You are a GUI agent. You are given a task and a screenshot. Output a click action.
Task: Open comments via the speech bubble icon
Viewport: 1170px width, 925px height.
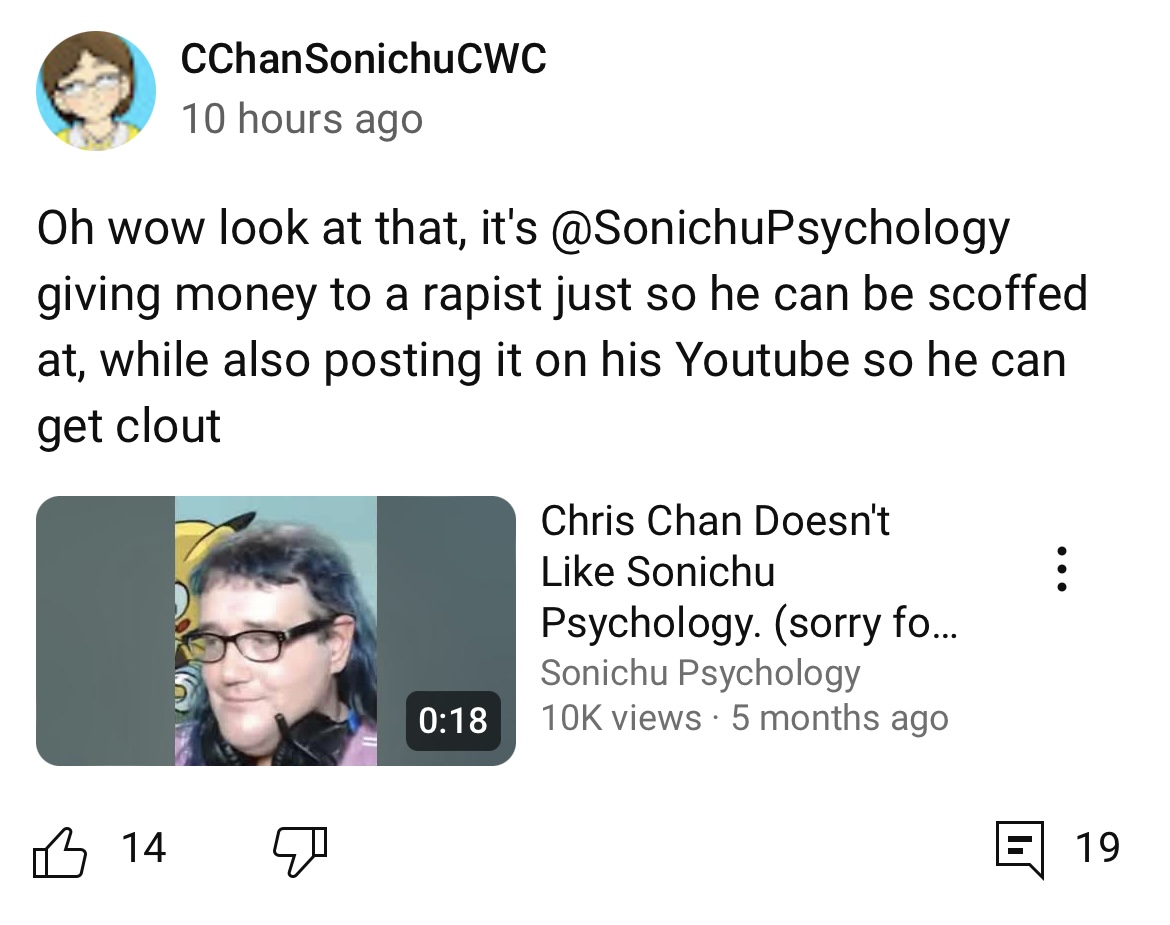[x=1020, y=850]
